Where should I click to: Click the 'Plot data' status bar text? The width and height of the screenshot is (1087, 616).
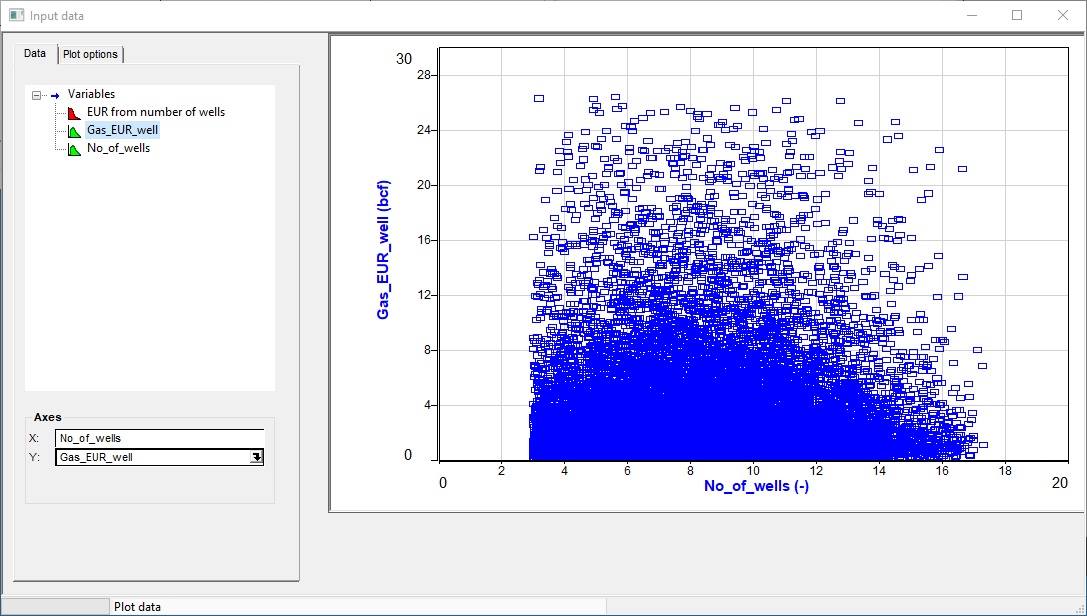(x=137, y=607)
